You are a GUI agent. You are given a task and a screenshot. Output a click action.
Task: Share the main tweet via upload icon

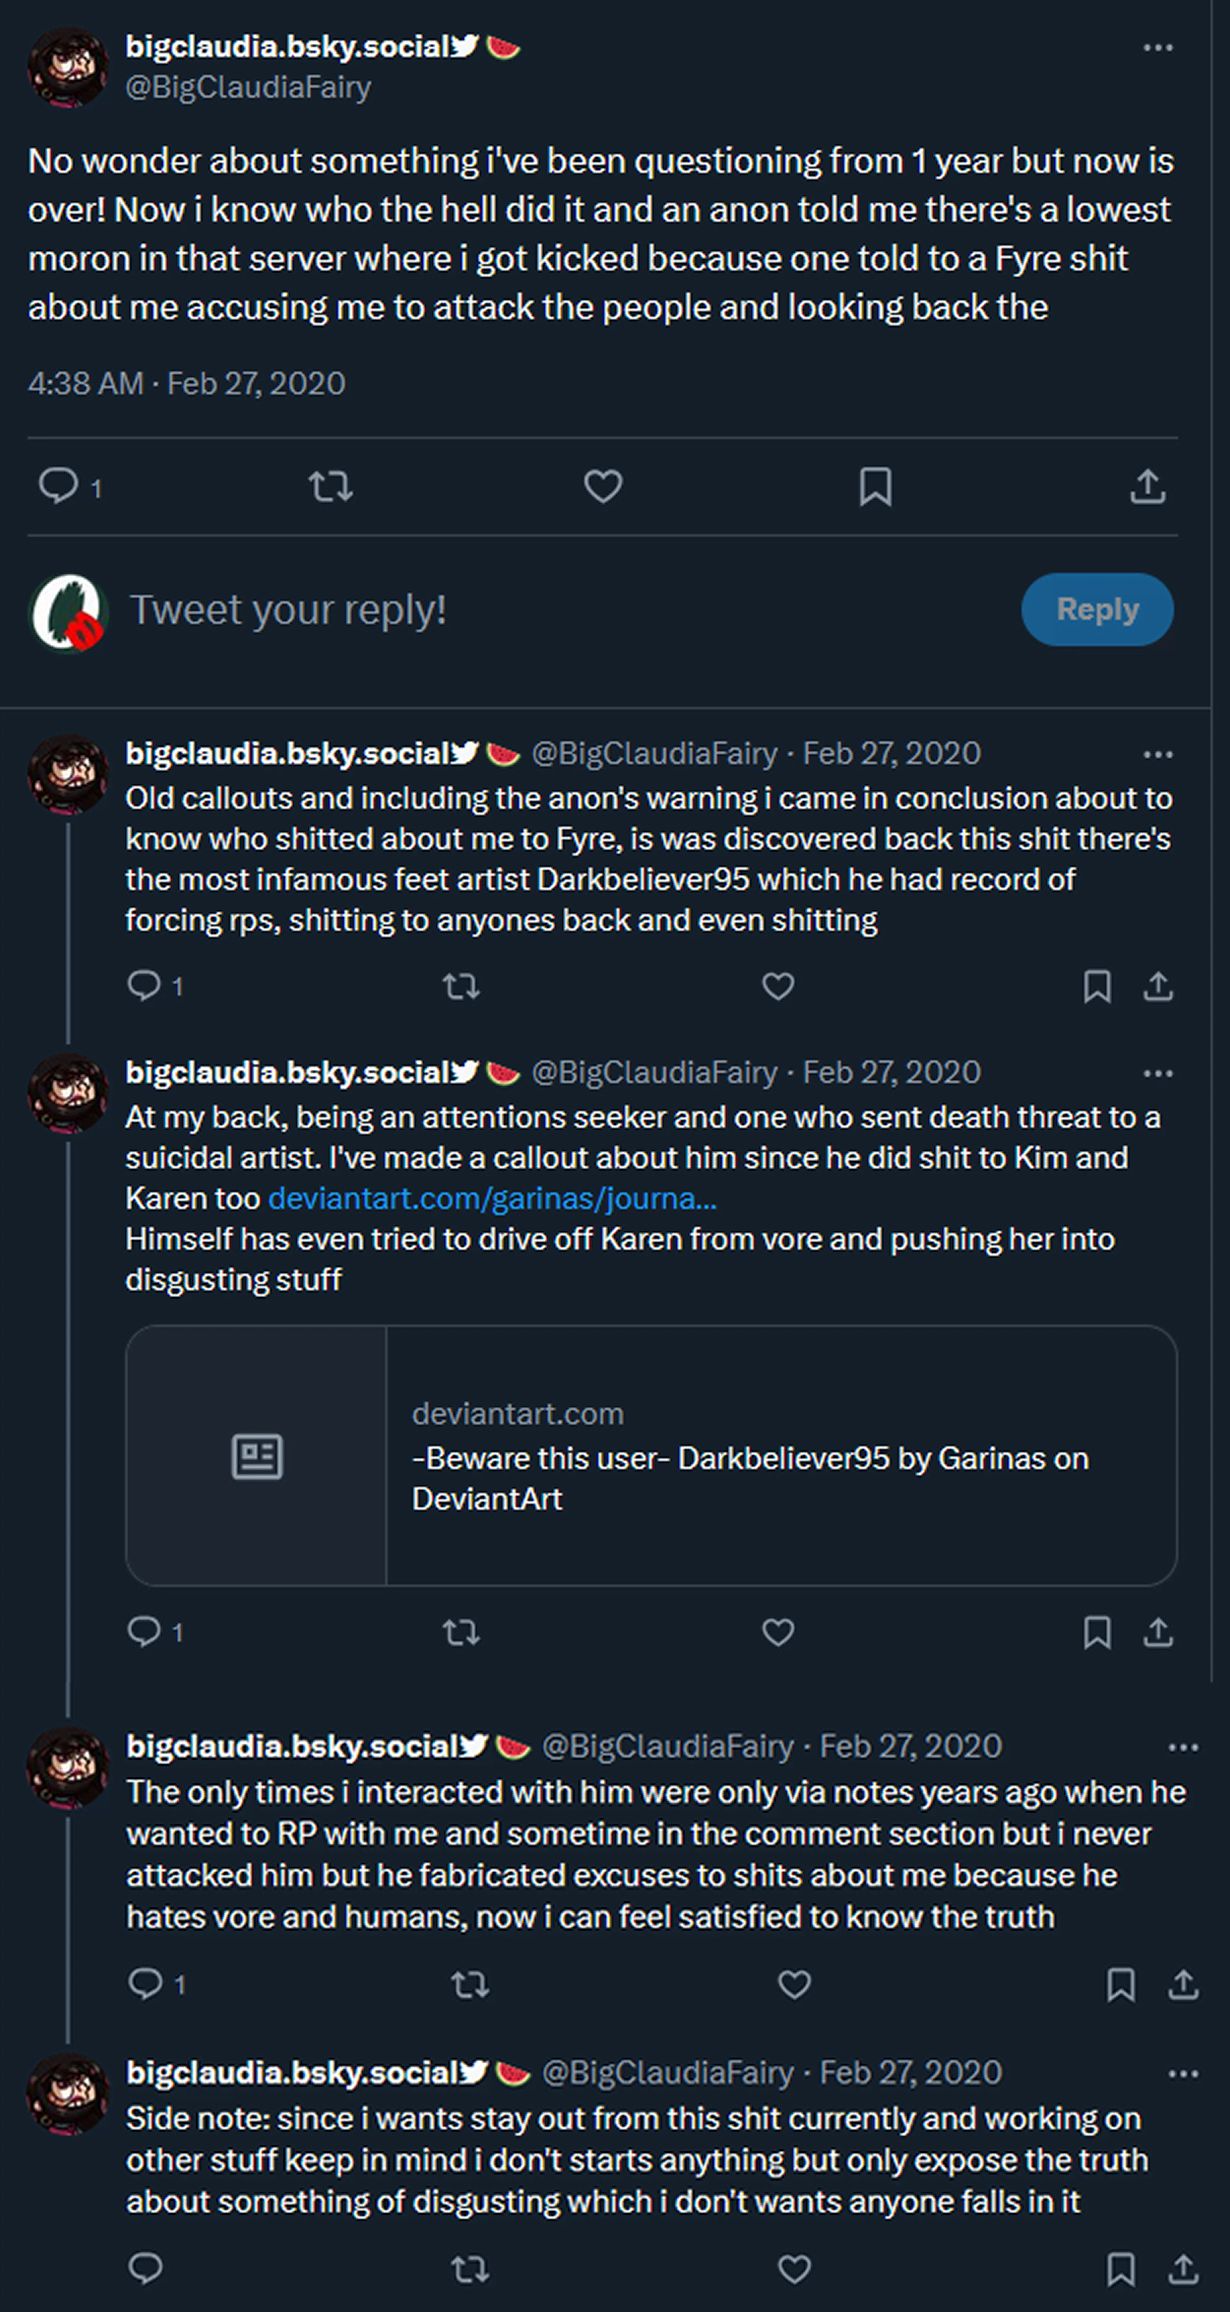pyautogui.click(x=1148, y=487)
